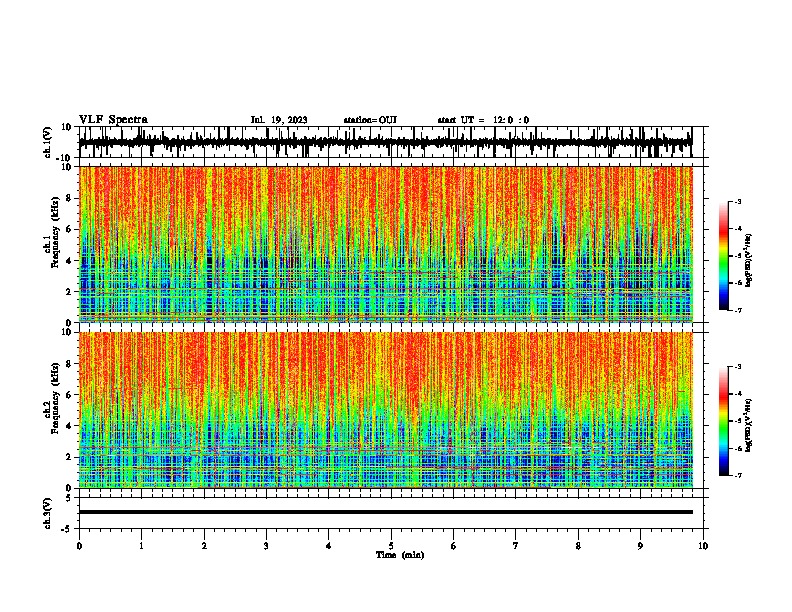Click the ch.1 color scale bar

(724, 255)
